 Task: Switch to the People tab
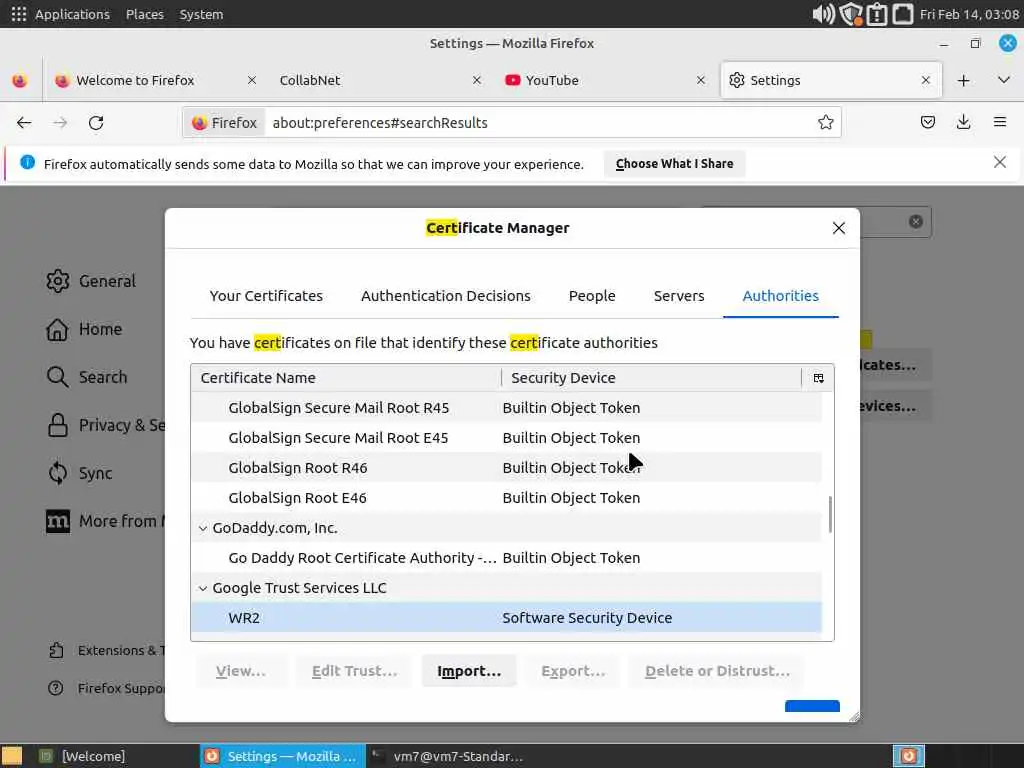592,296
